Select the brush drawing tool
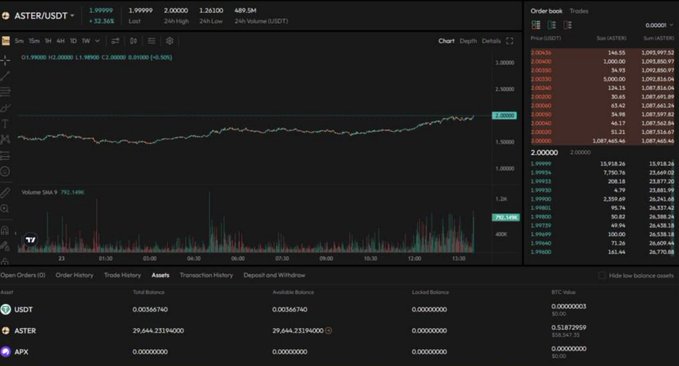The image size is (679, 366). point(5,108)
